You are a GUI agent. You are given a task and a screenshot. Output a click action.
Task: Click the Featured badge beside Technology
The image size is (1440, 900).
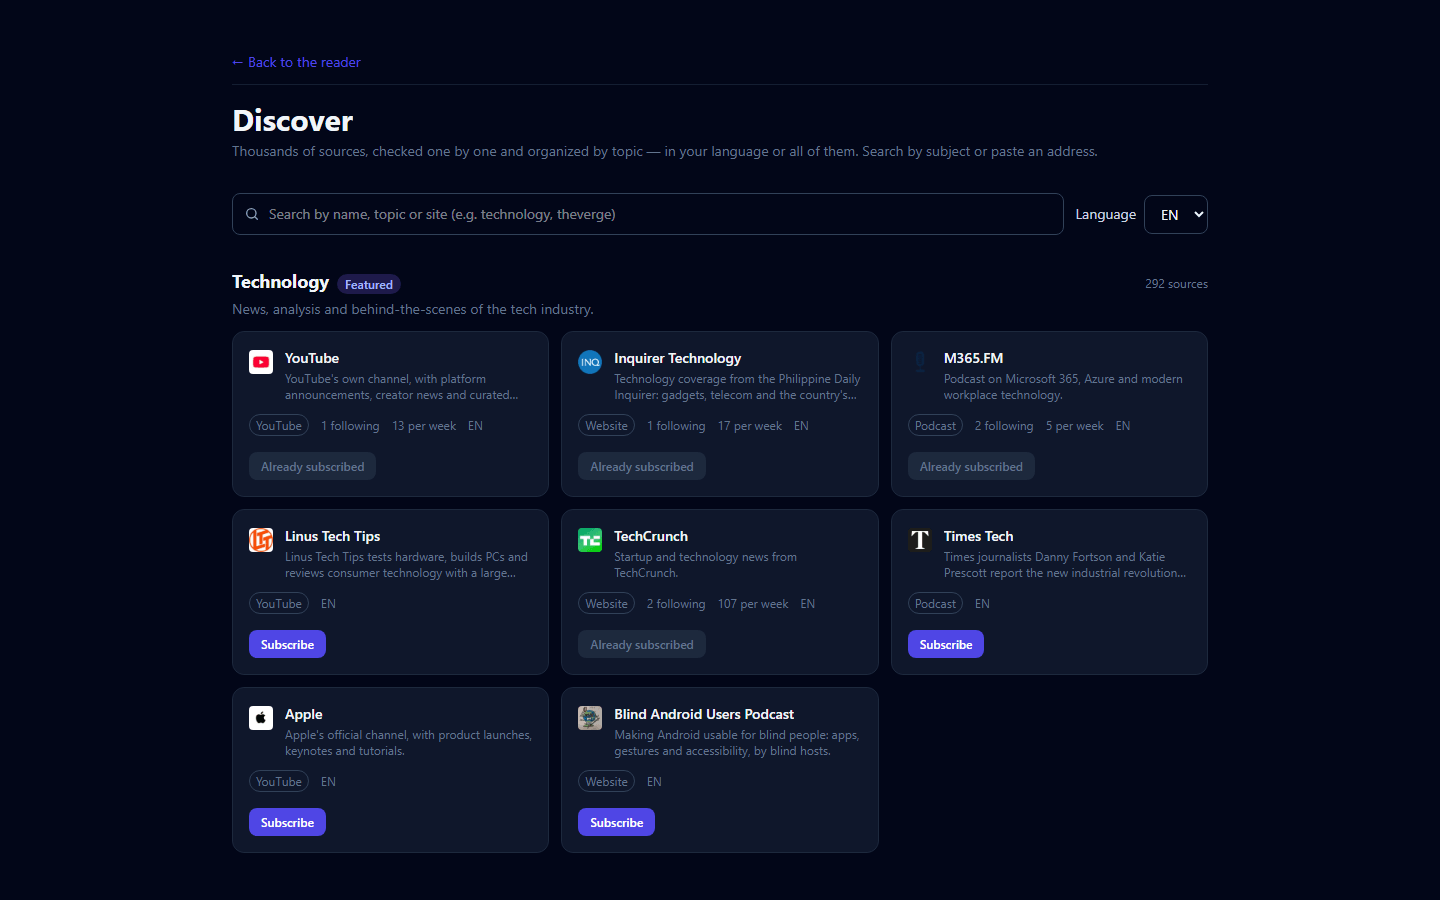pyautogui.click(x=369, y=285)
